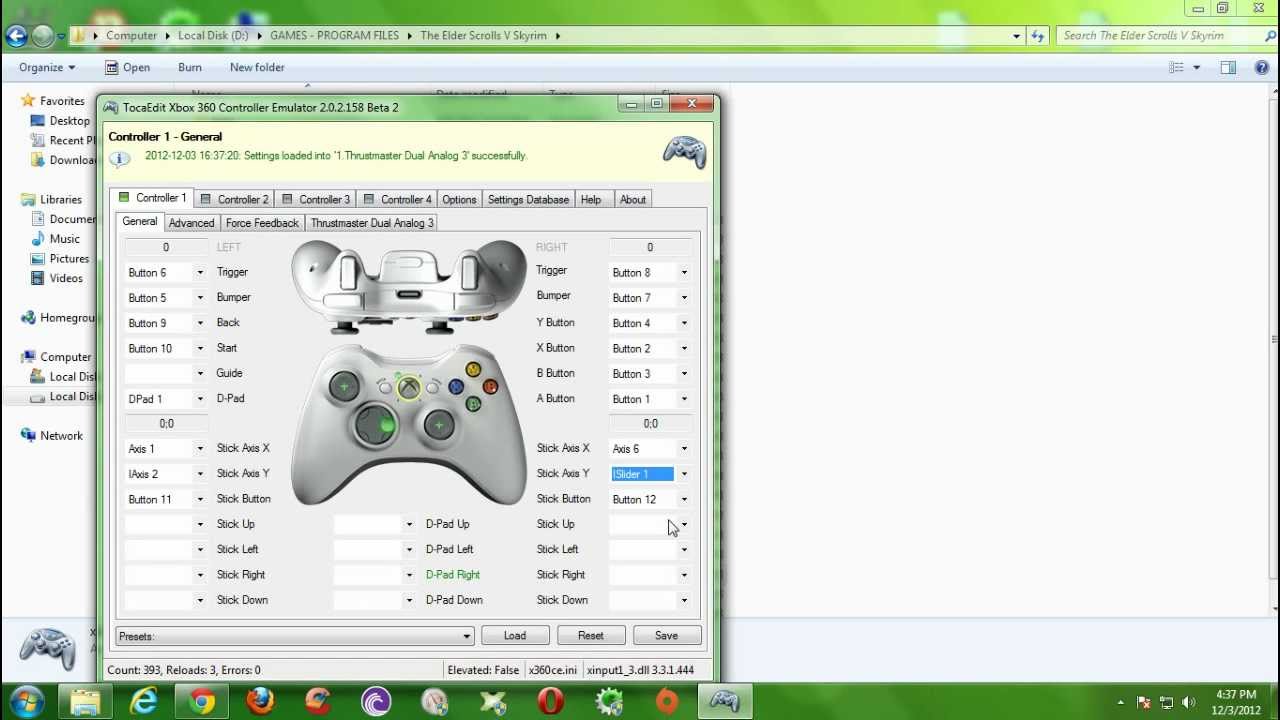Click Burn in the Explorer toolbar
Viewport: 1280px width, 720px height.
(x=190, y=67)
